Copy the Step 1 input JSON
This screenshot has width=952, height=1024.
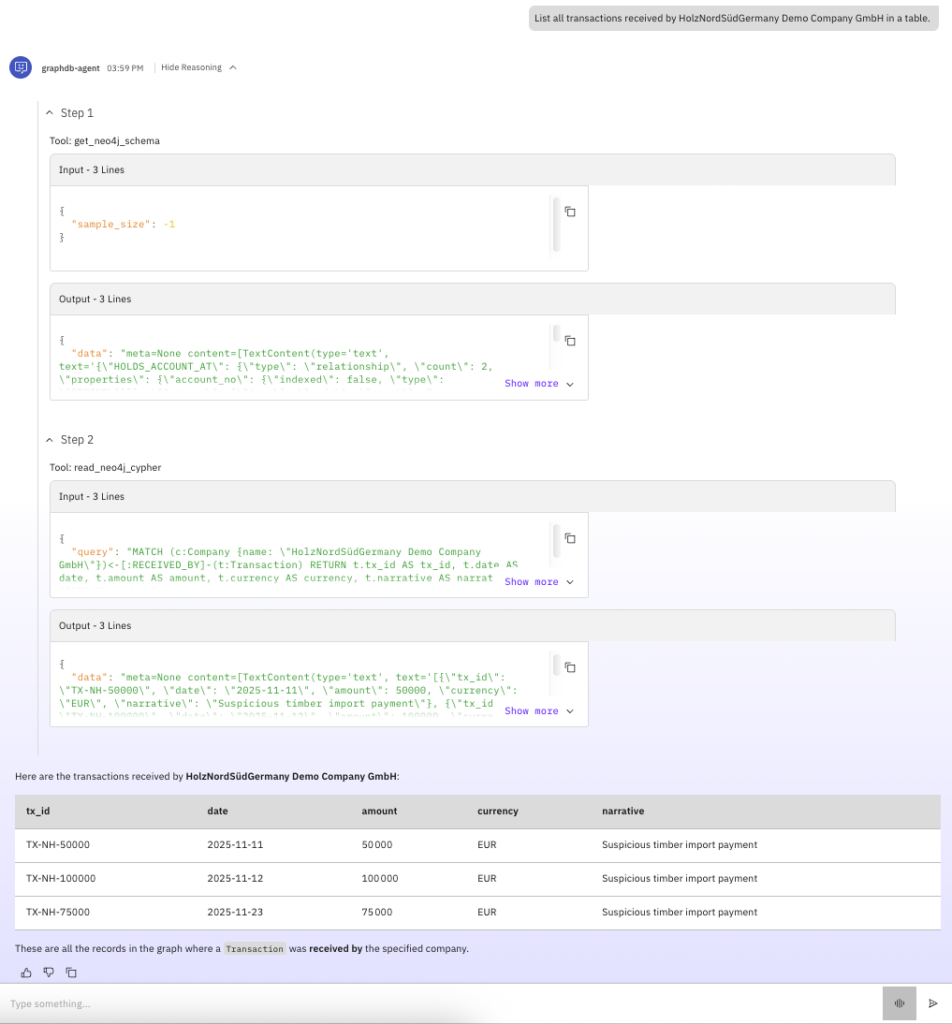click(x=570, y=212)
